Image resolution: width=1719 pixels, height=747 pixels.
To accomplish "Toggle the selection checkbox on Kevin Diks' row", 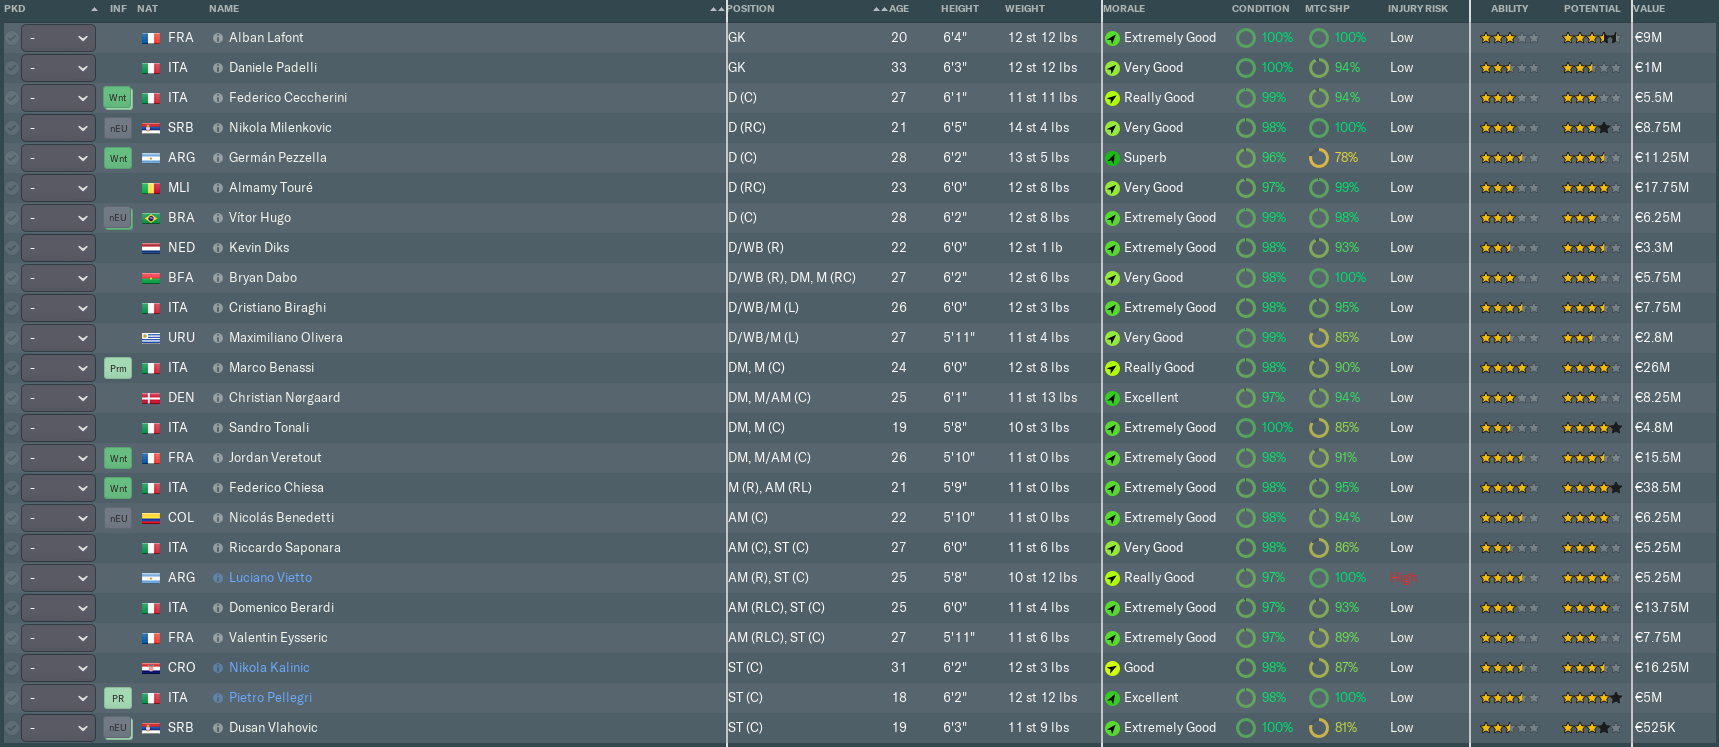I will click(x=11, y=248).
